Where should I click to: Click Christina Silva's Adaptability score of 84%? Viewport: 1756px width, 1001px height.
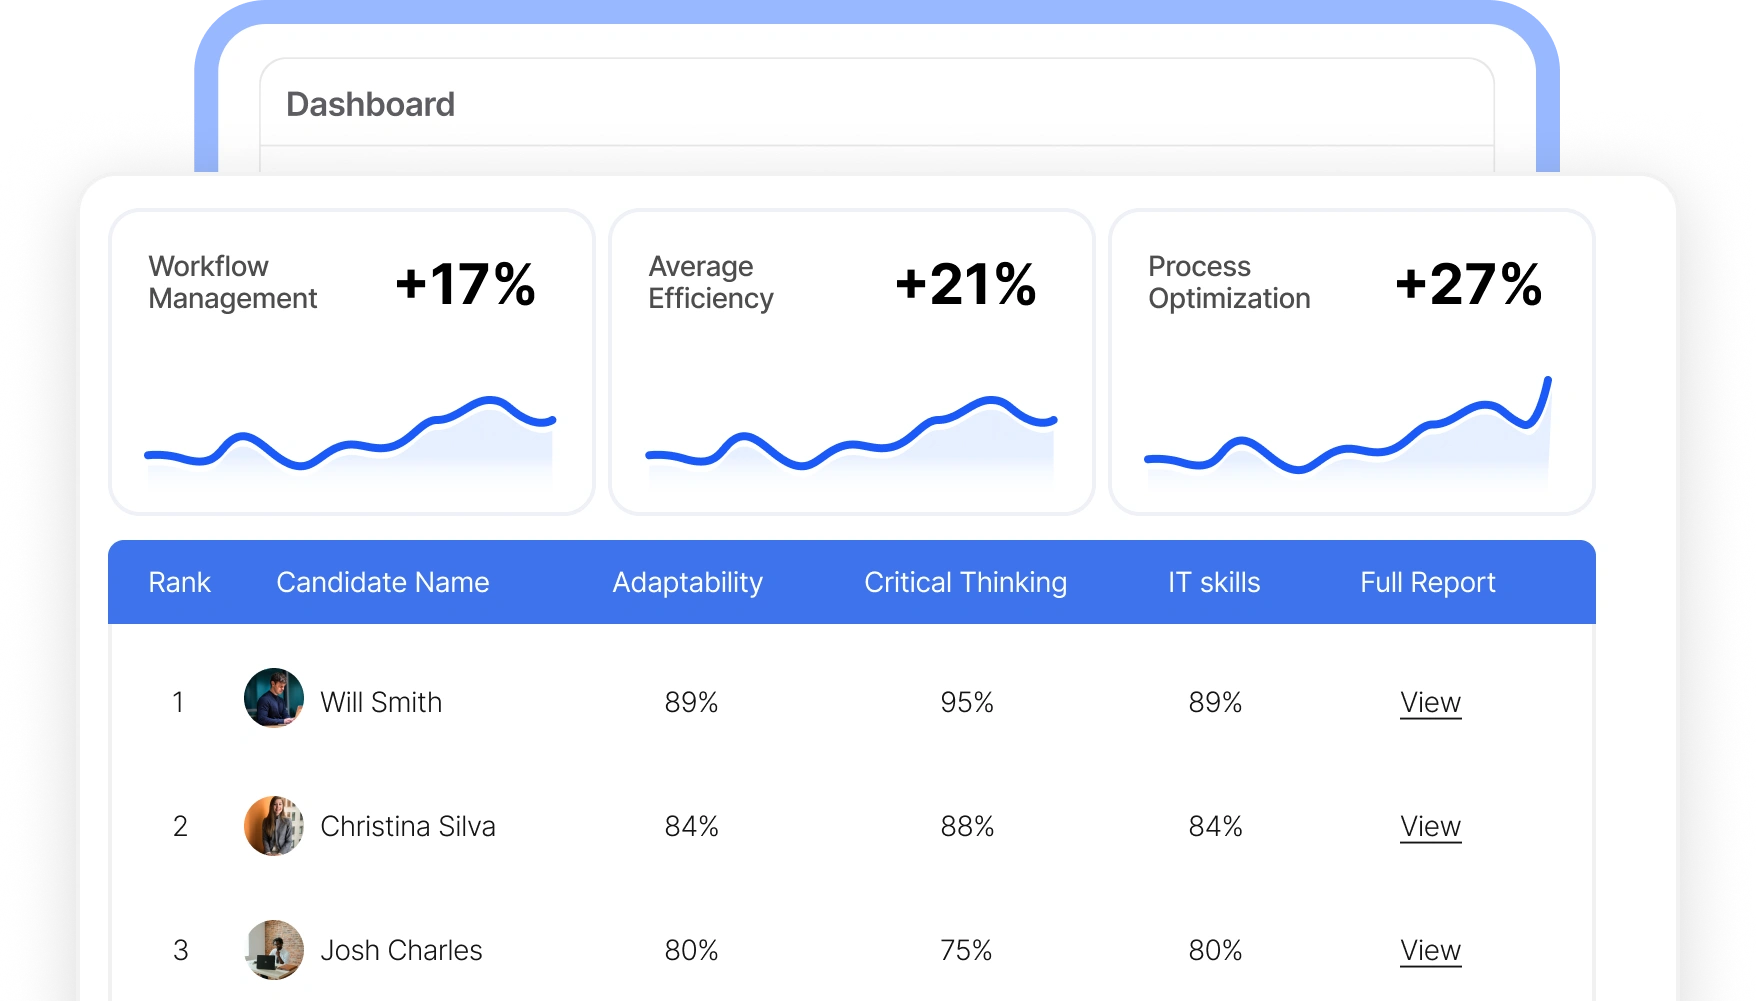coord(692,827)
